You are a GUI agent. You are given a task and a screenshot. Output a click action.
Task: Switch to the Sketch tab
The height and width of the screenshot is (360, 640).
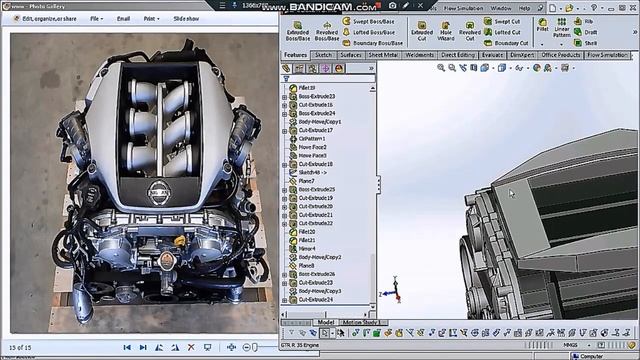[x=323, y=55]
